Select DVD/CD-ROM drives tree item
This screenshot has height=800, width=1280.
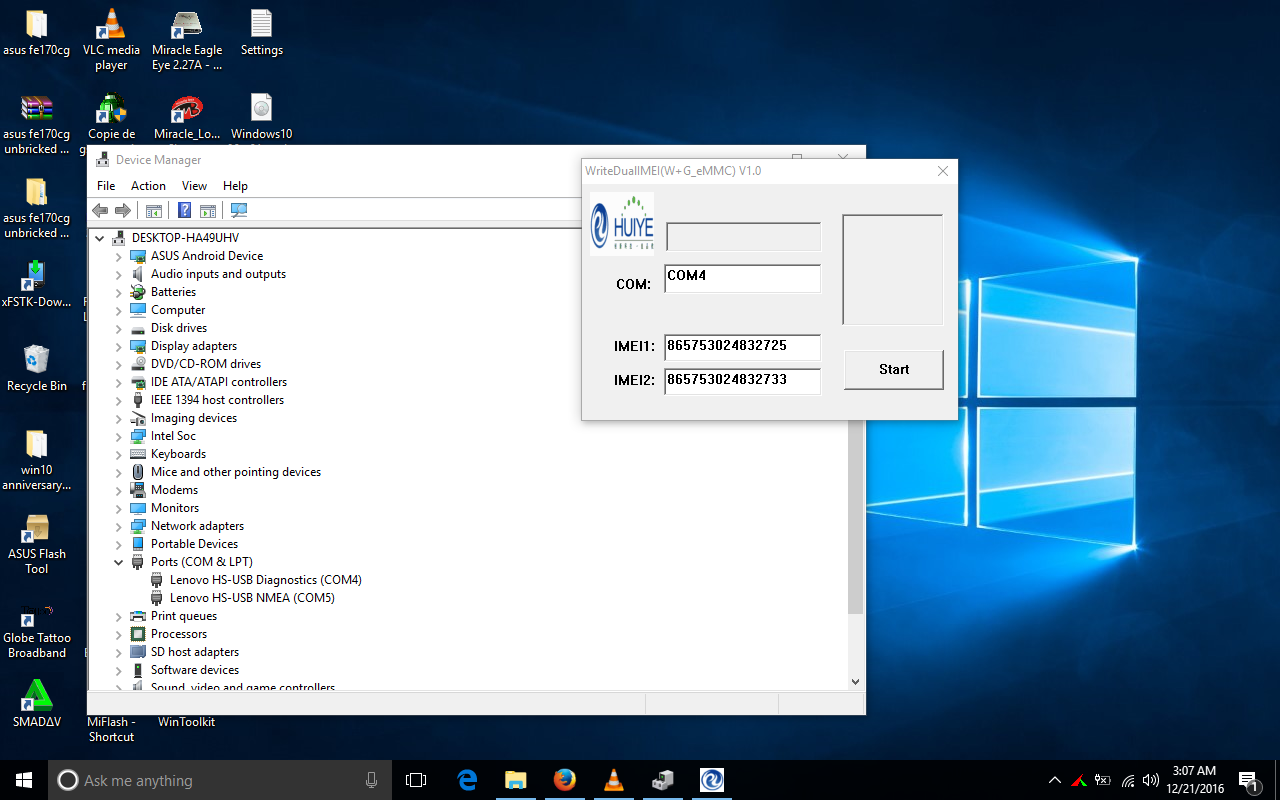(x=206, y=364)
